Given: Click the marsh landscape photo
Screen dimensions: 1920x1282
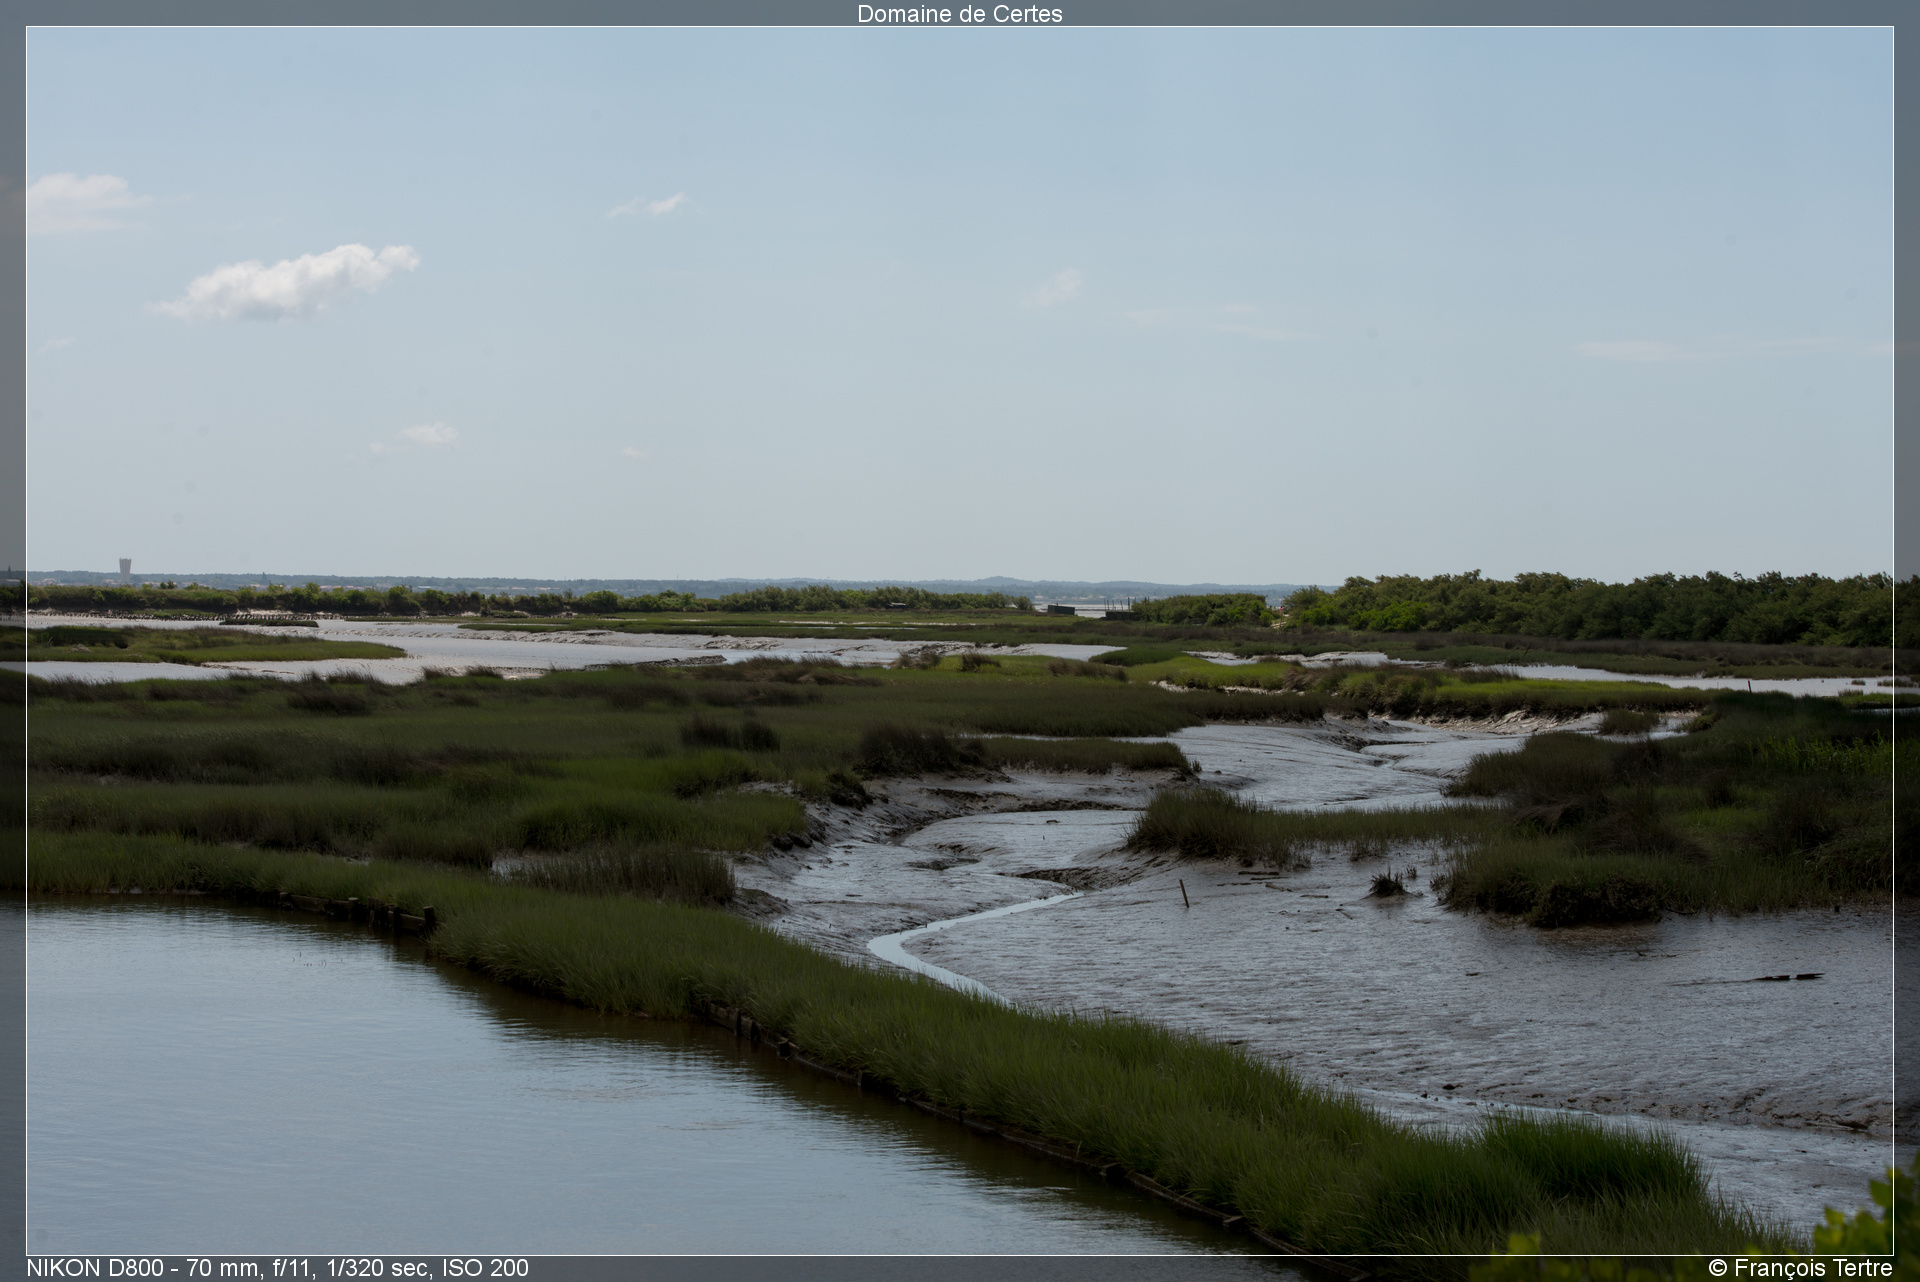Looking at the screenshot, I should click(x=959, y=641).
